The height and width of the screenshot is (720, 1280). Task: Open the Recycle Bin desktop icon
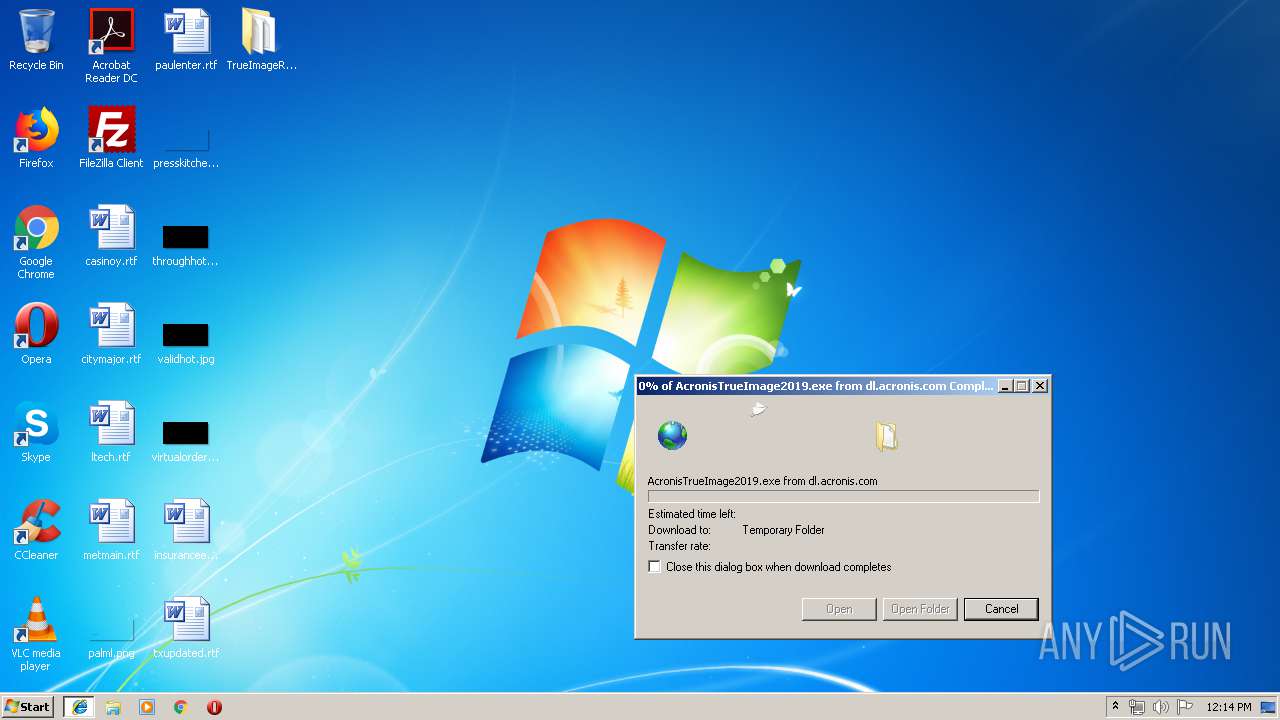coord(36,41)
